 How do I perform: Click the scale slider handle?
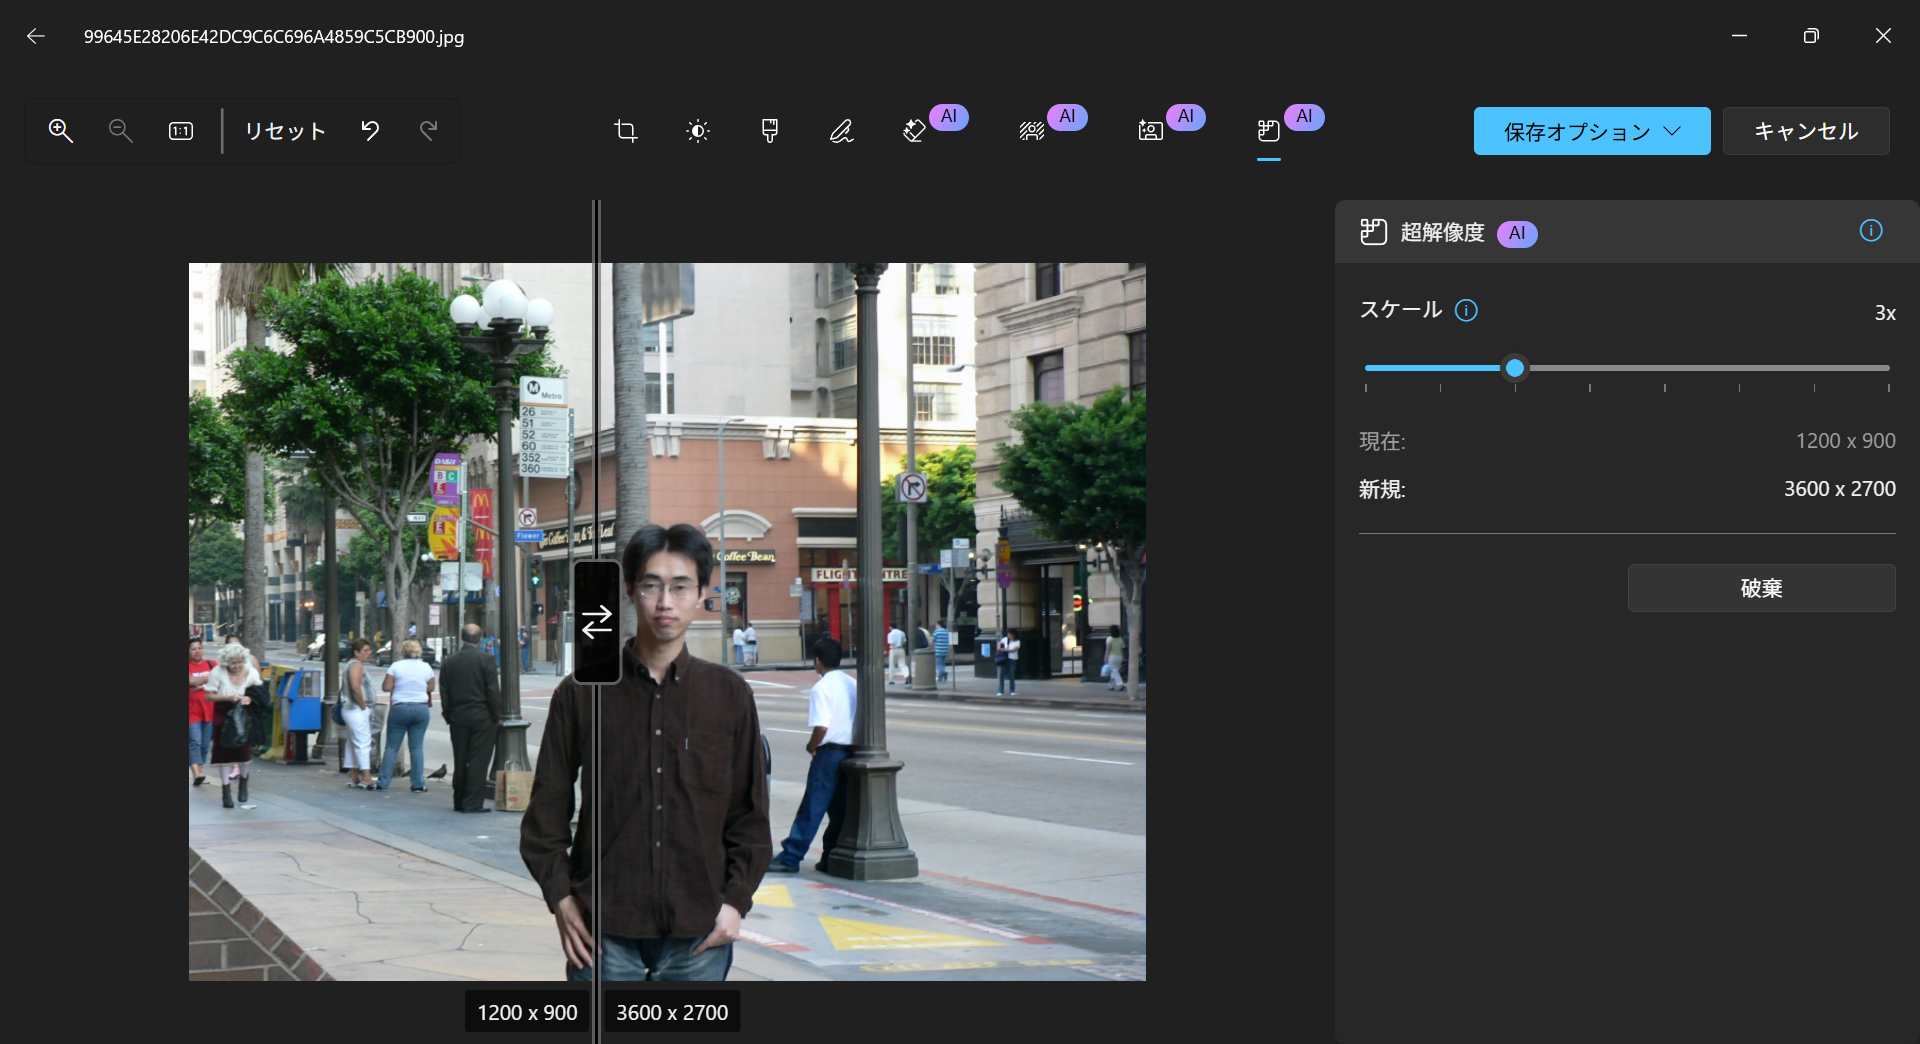[1515, 368]
